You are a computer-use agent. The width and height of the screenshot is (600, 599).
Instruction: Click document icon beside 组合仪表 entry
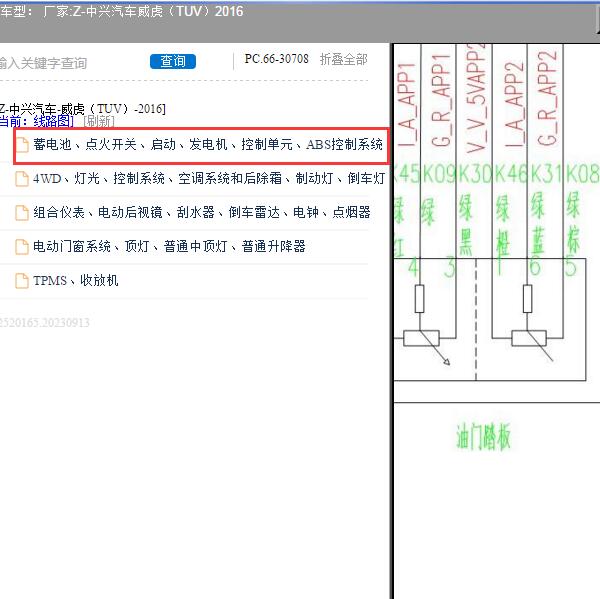[22, 213]
